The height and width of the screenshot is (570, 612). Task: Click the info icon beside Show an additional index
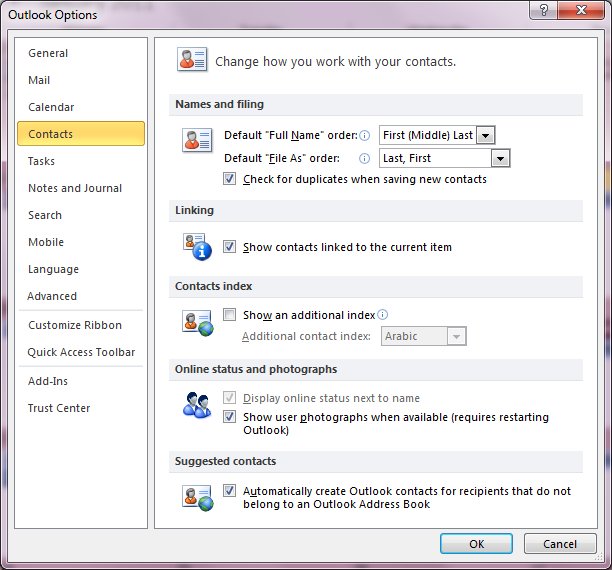point(383,315)
